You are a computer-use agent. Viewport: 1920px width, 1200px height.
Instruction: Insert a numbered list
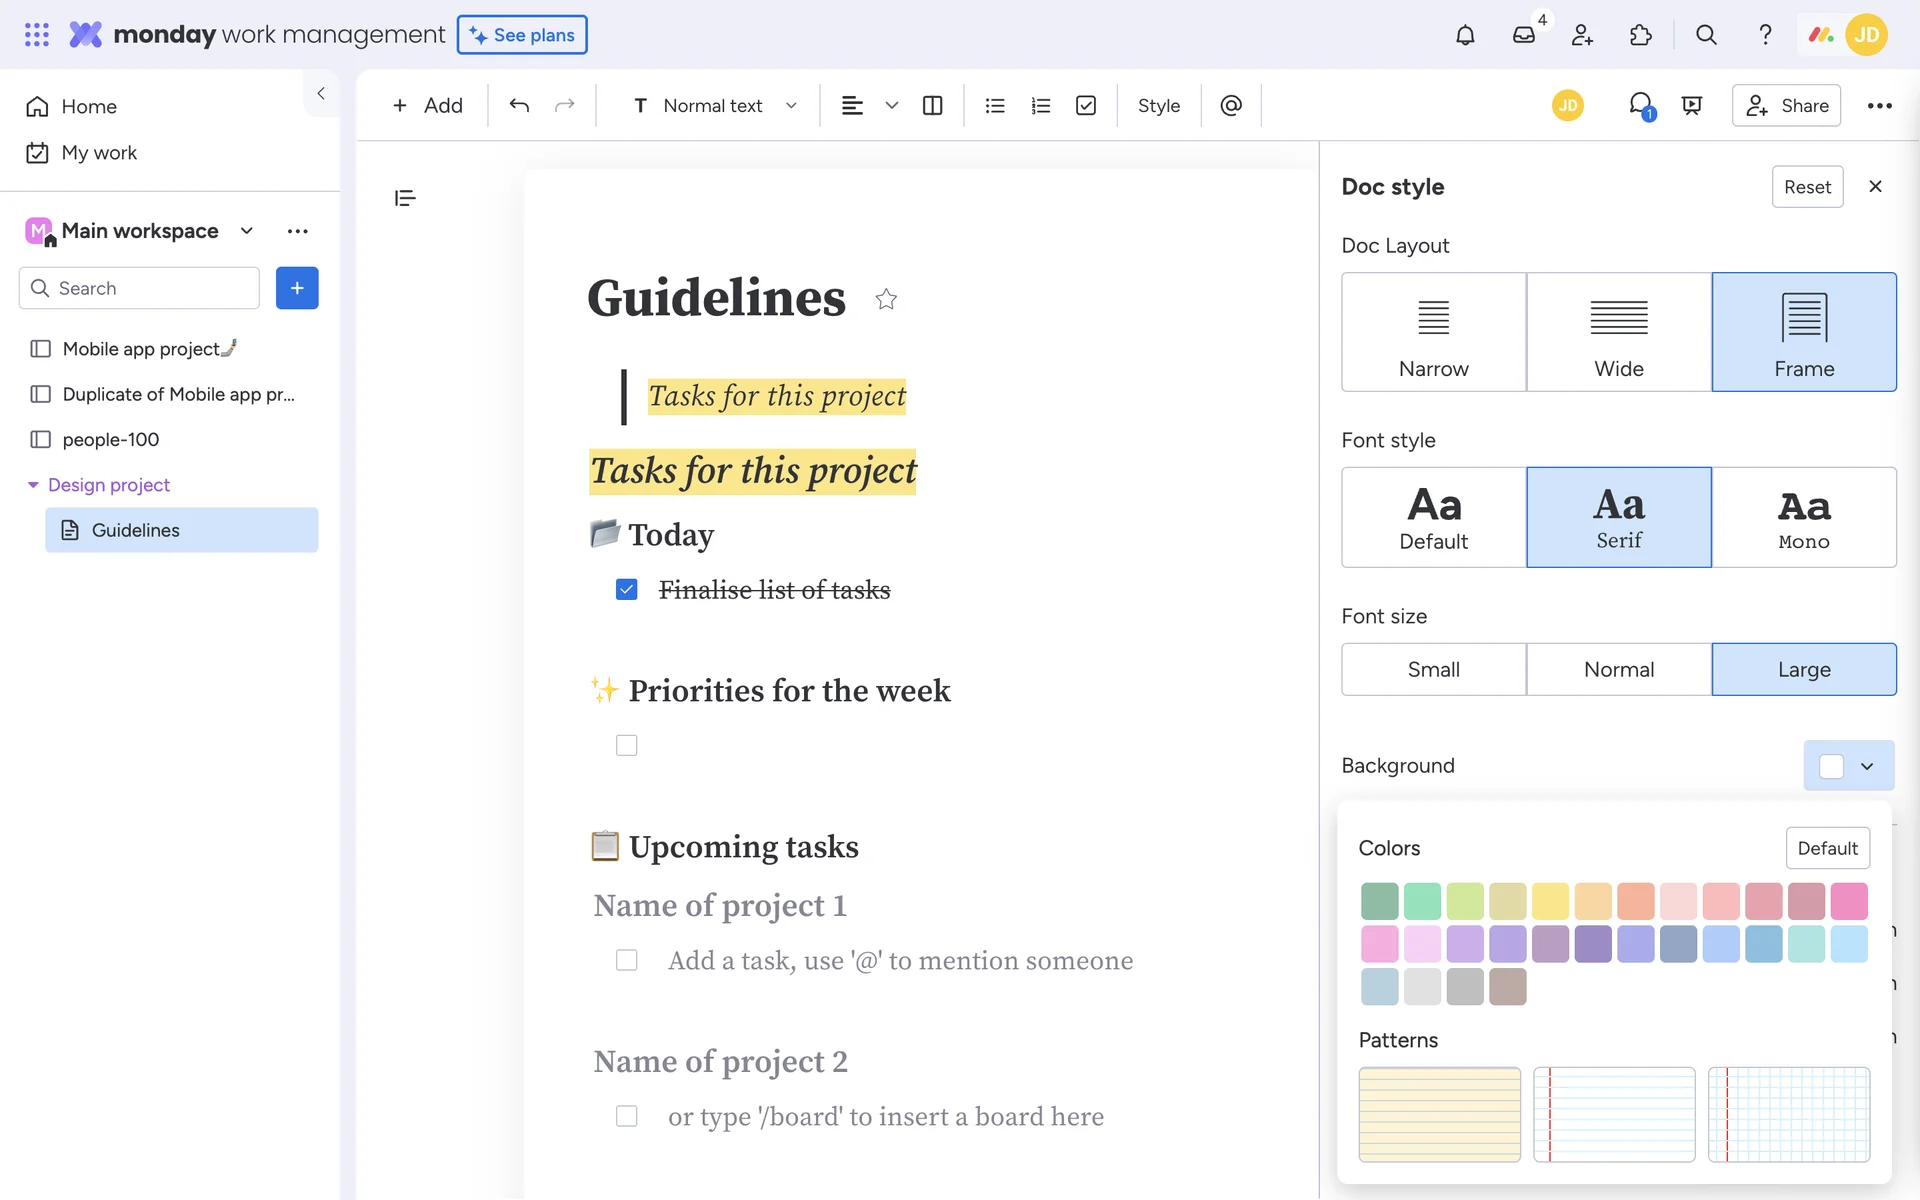pyautogui.click(x=1040, y=105)
